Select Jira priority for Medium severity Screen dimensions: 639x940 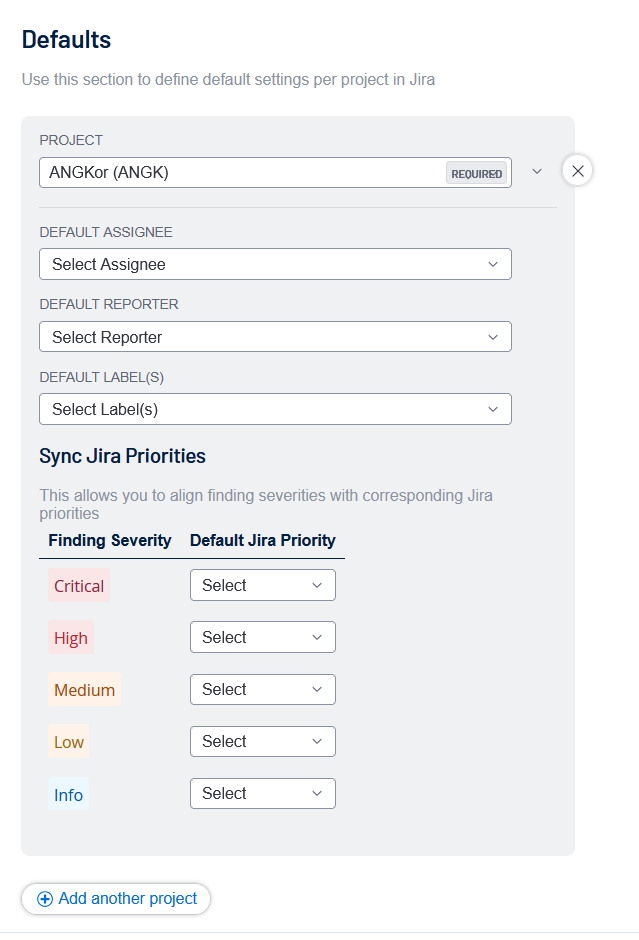pyautogui.click(x=262, y=690)
